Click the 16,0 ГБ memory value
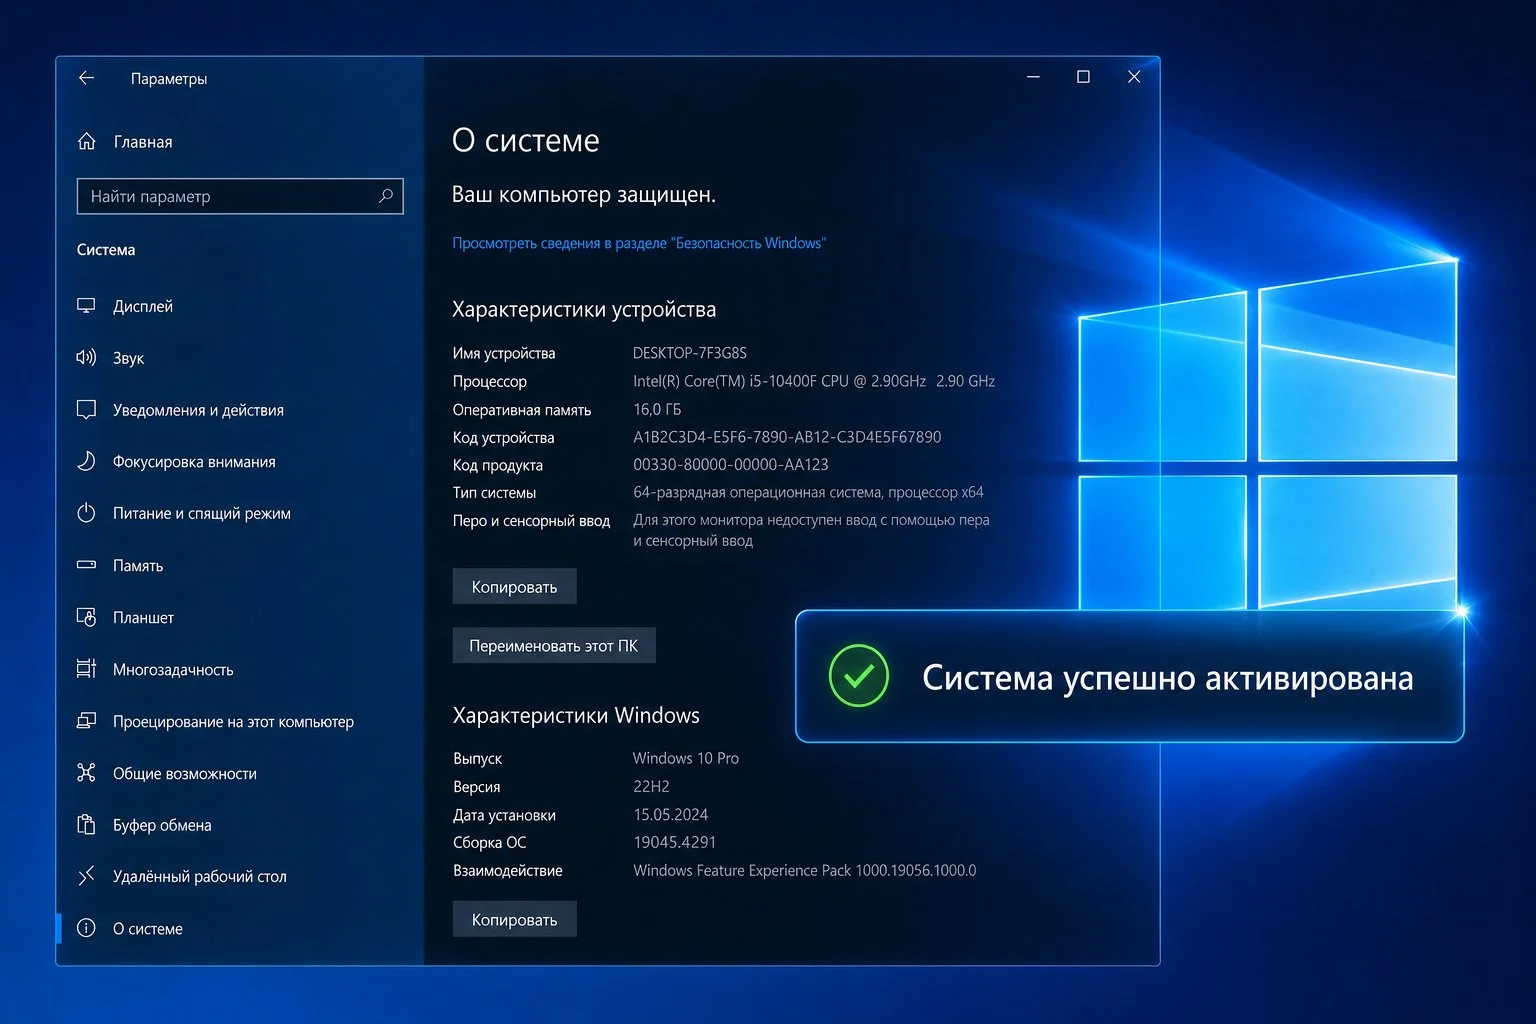The image size is (1536, 1024). (x=657, y=409)
